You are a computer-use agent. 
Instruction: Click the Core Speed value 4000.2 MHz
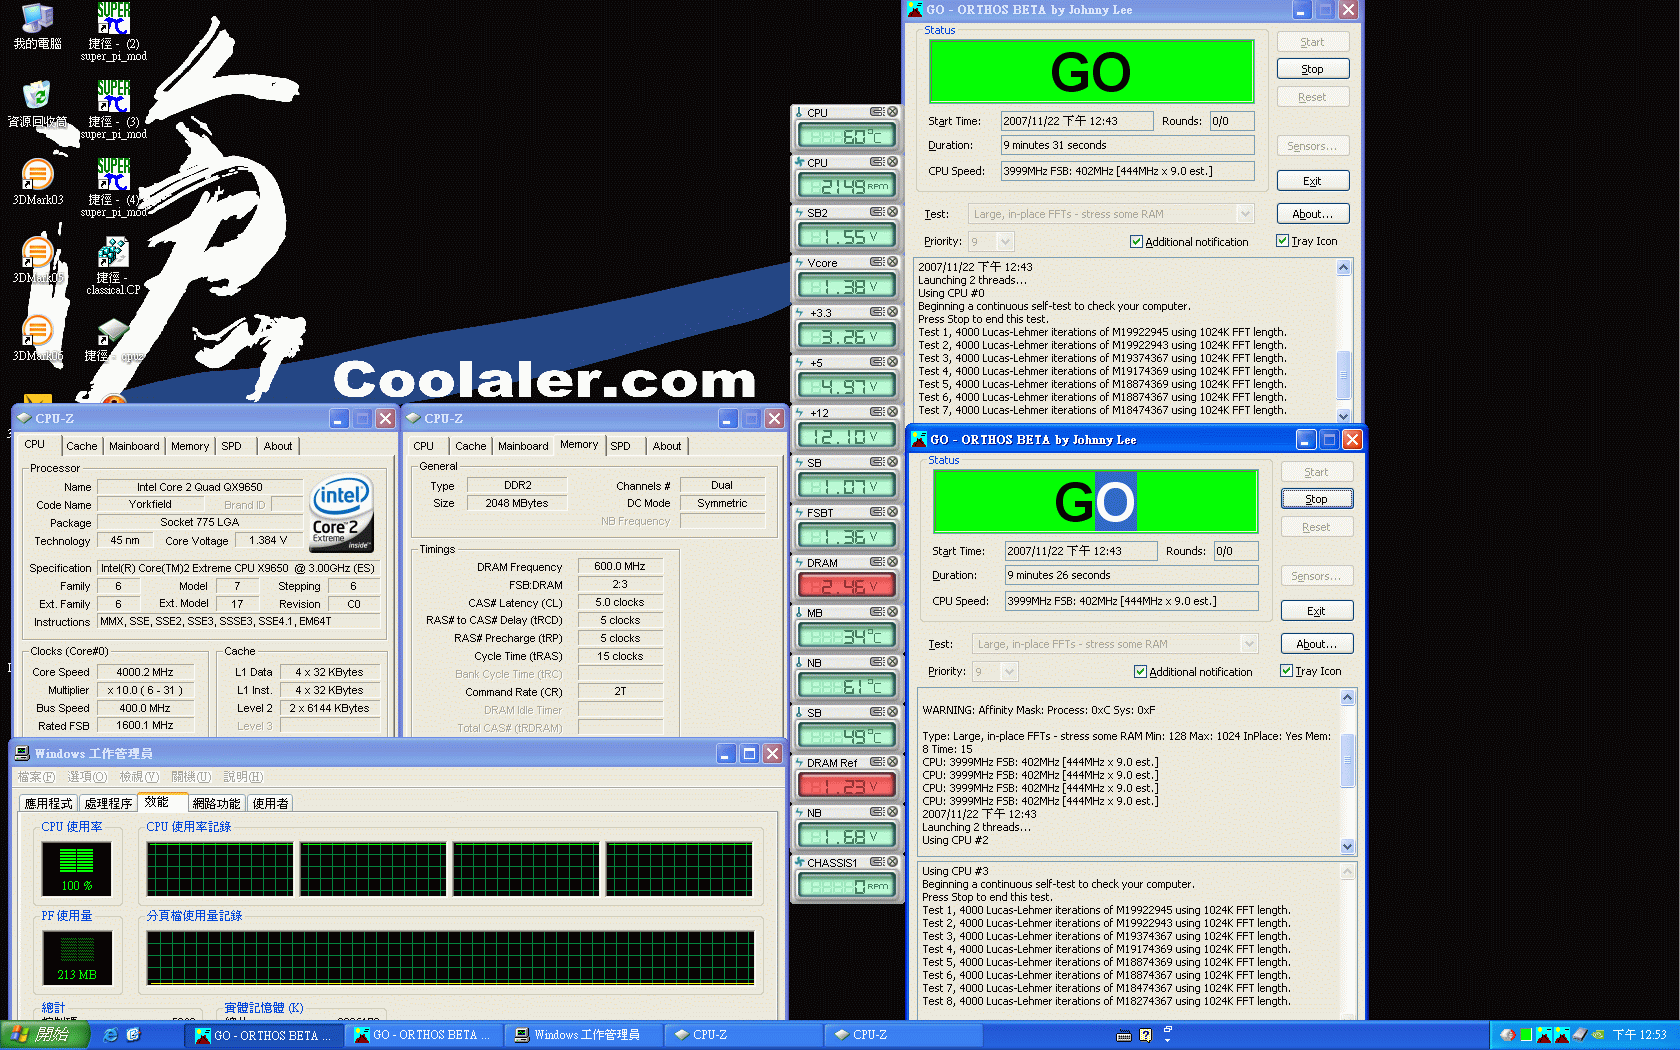tap(145, 672)
